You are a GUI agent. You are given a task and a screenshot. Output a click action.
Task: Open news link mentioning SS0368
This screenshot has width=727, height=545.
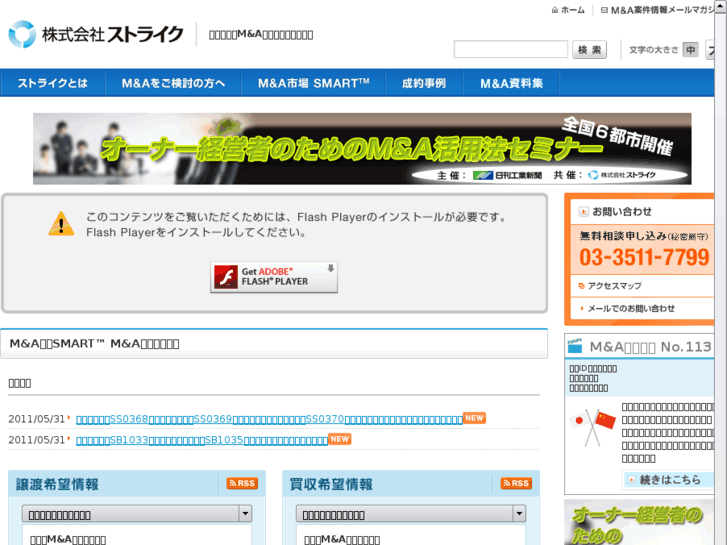click(269, 419)
